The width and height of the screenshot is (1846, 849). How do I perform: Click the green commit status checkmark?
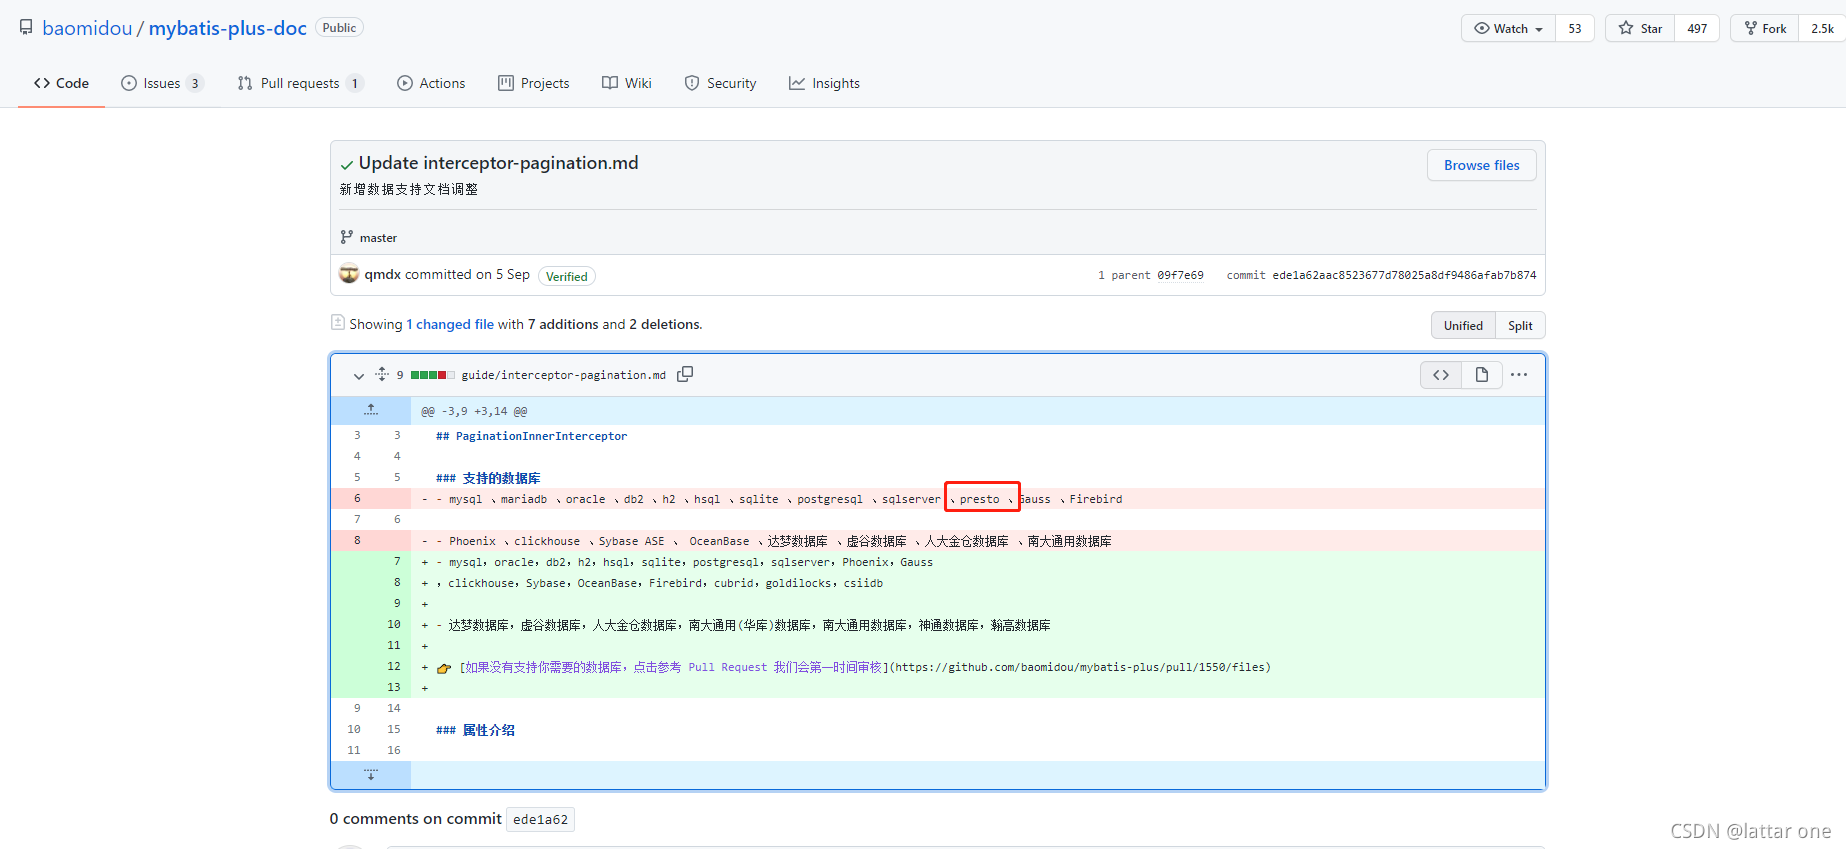[x=347, y=165]
